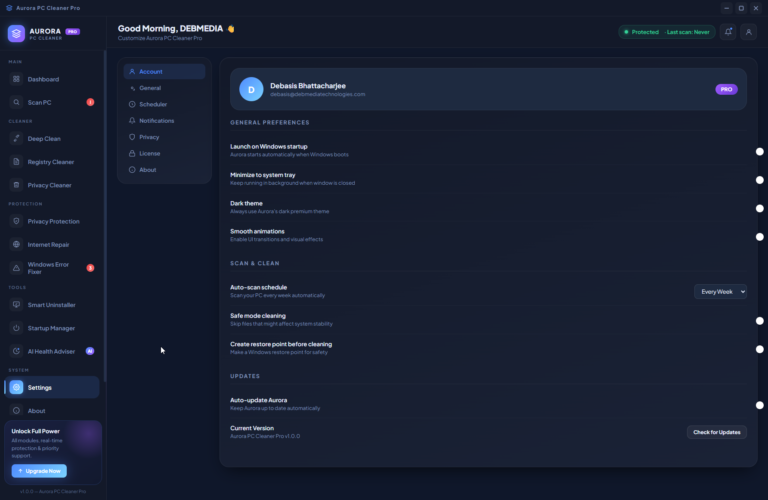
Task: Click the PRO badge on account card
Action: [x=726, y=89]
